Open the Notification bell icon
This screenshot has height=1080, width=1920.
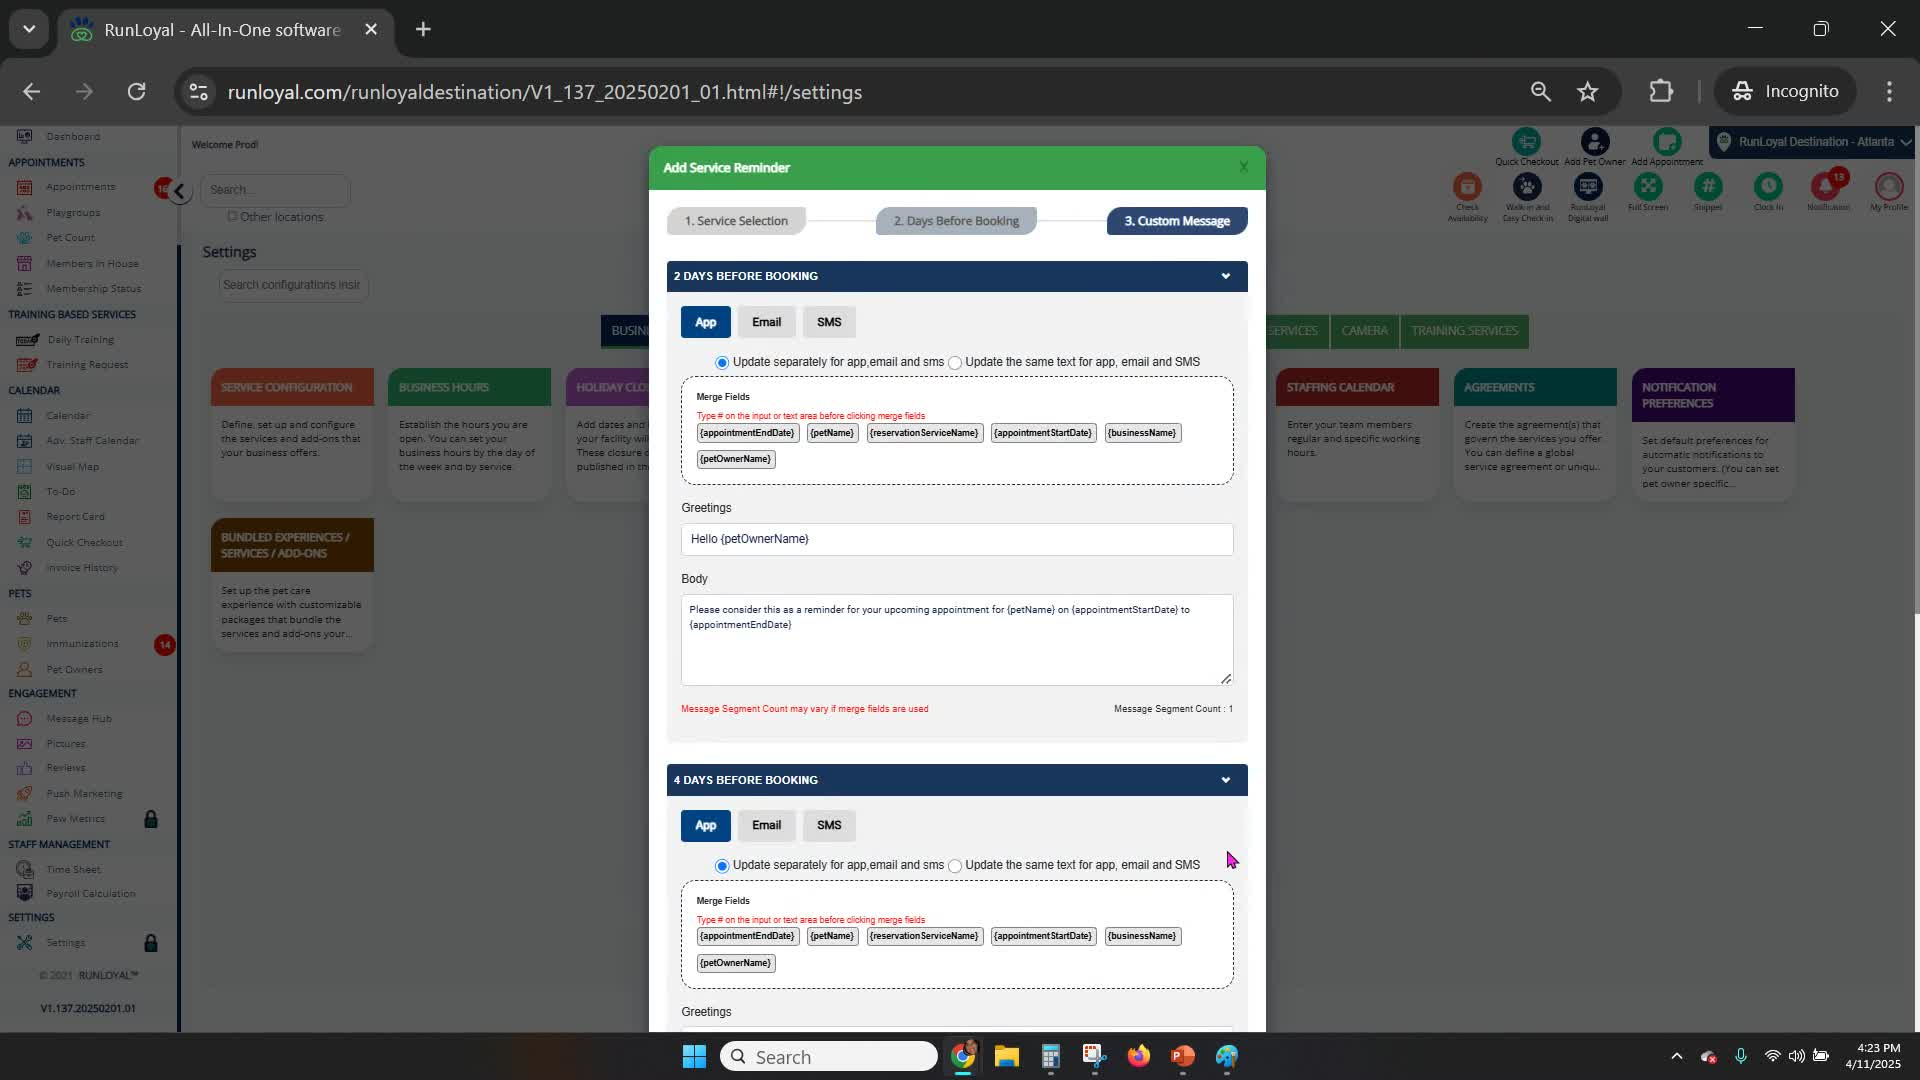point(1827,187)
